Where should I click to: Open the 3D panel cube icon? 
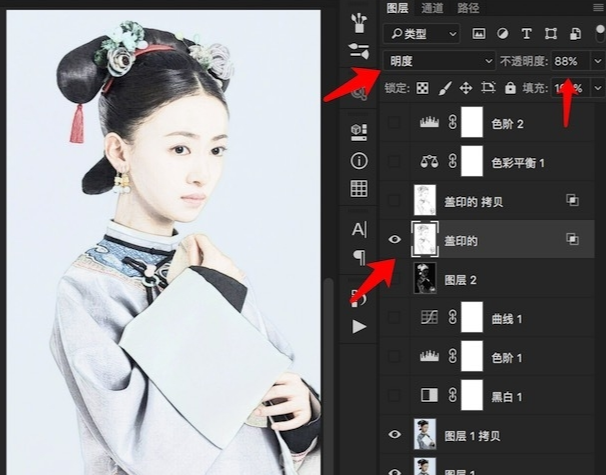pos(359,133)
